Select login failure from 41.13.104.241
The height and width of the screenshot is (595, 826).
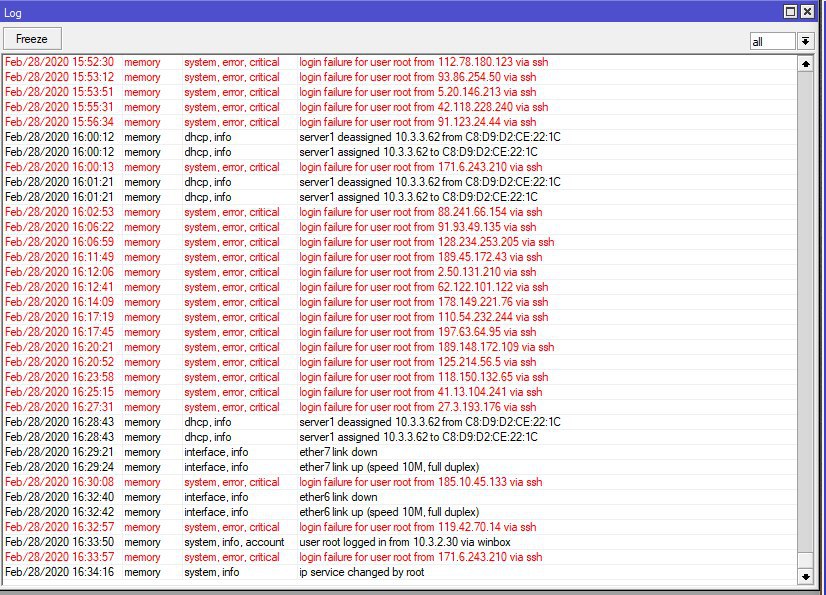tap(400, 393)
